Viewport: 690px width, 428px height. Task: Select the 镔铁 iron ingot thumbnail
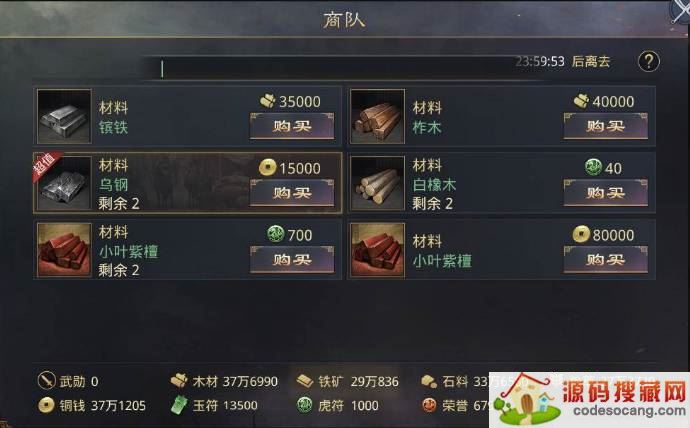click(x=64, y=116)
